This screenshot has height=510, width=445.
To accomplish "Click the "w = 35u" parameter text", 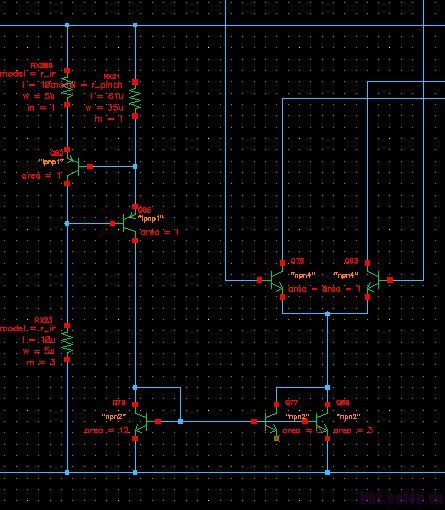I will click(104, 108).
